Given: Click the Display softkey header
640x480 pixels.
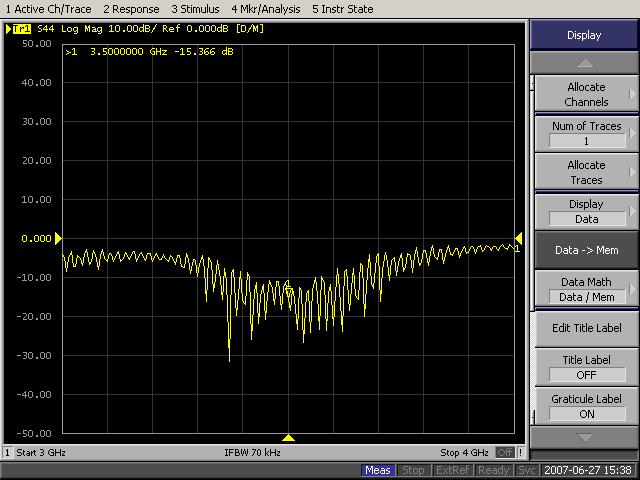Looking at the screenshot, I should 584,35.
